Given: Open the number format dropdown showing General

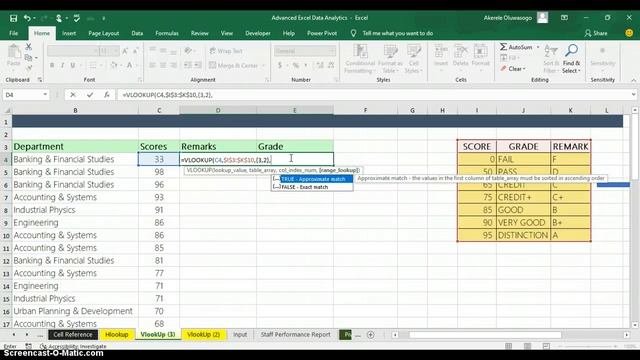Looking at the screenshot, I should click(332, 51).
